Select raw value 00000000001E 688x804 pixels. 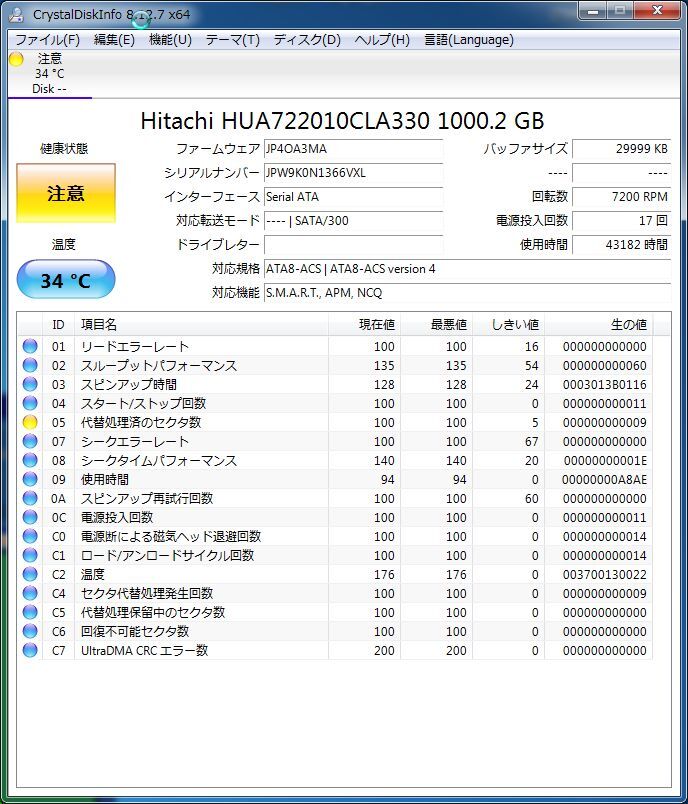point(605,460)
